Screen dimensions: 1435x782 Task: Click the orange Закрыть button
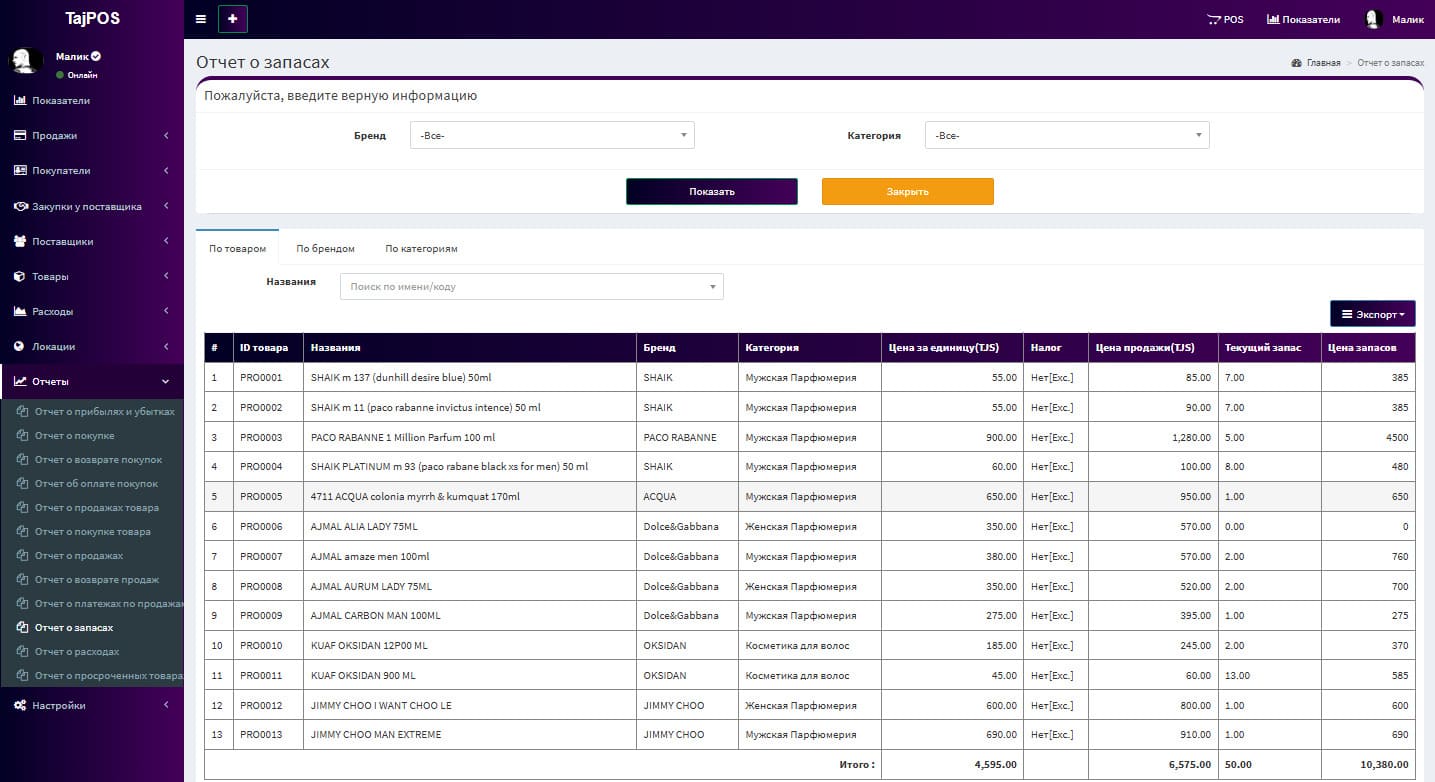[908, 191]
